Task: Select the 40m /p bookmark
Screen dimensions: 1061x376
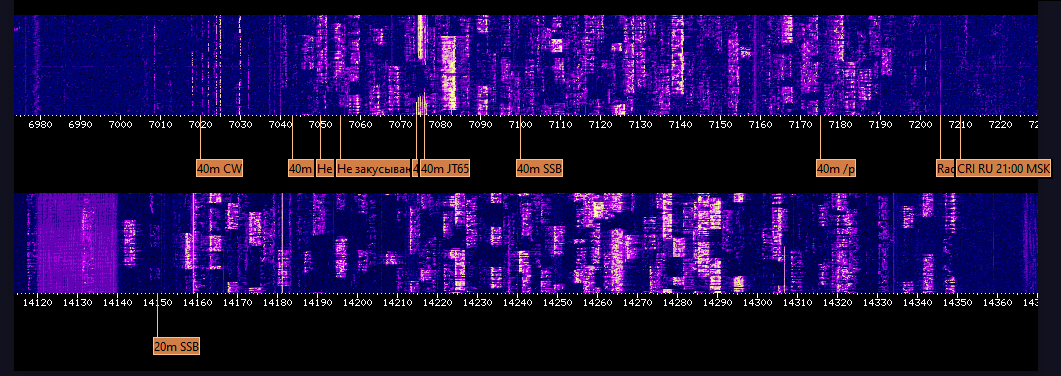Action: [x=836, y=168]
